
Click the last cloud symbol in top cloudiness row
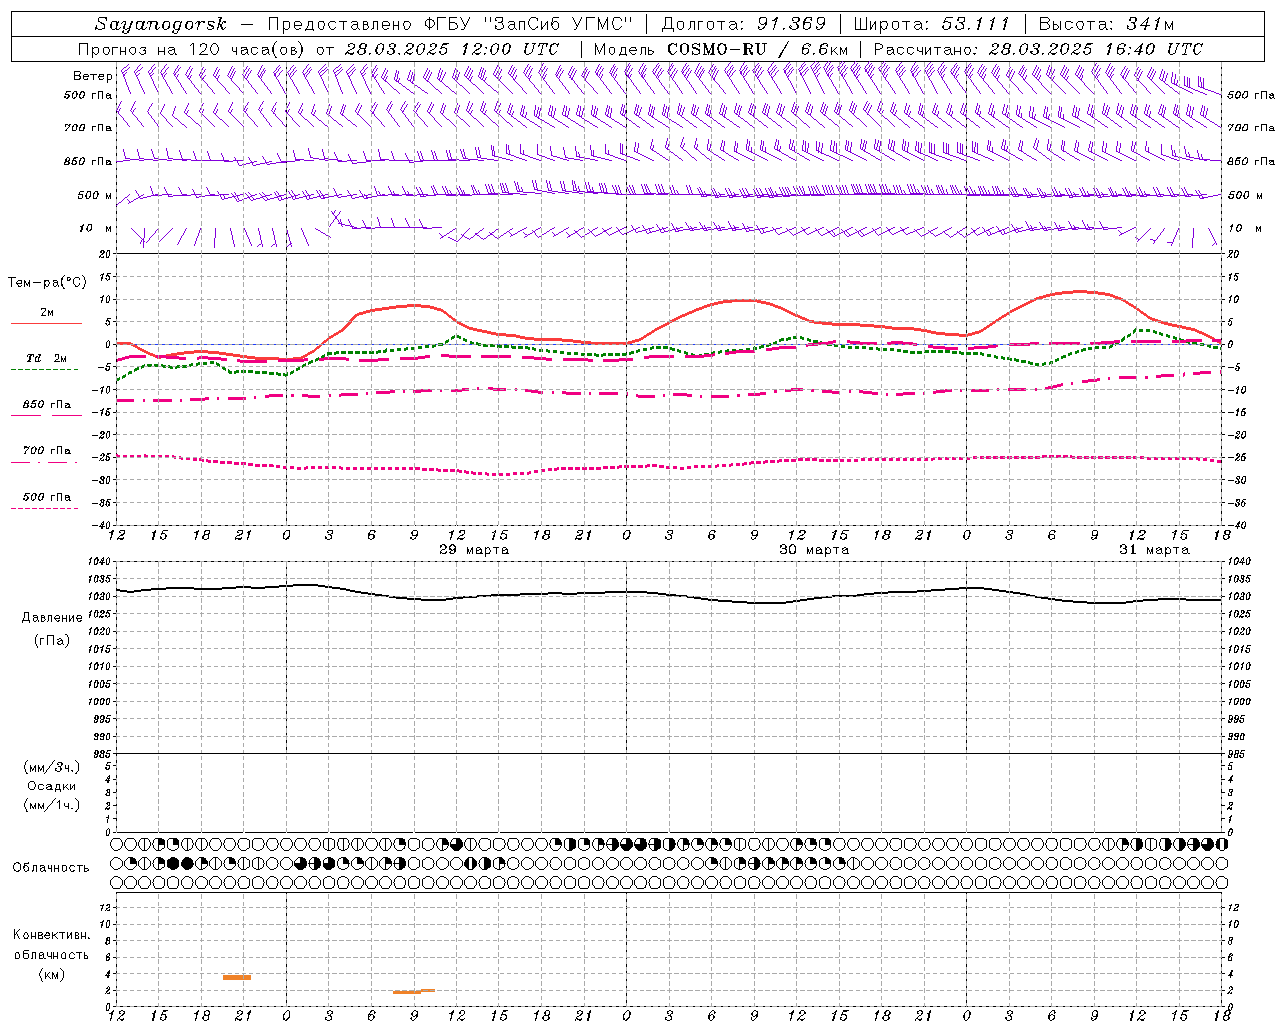pos(1221,844)
